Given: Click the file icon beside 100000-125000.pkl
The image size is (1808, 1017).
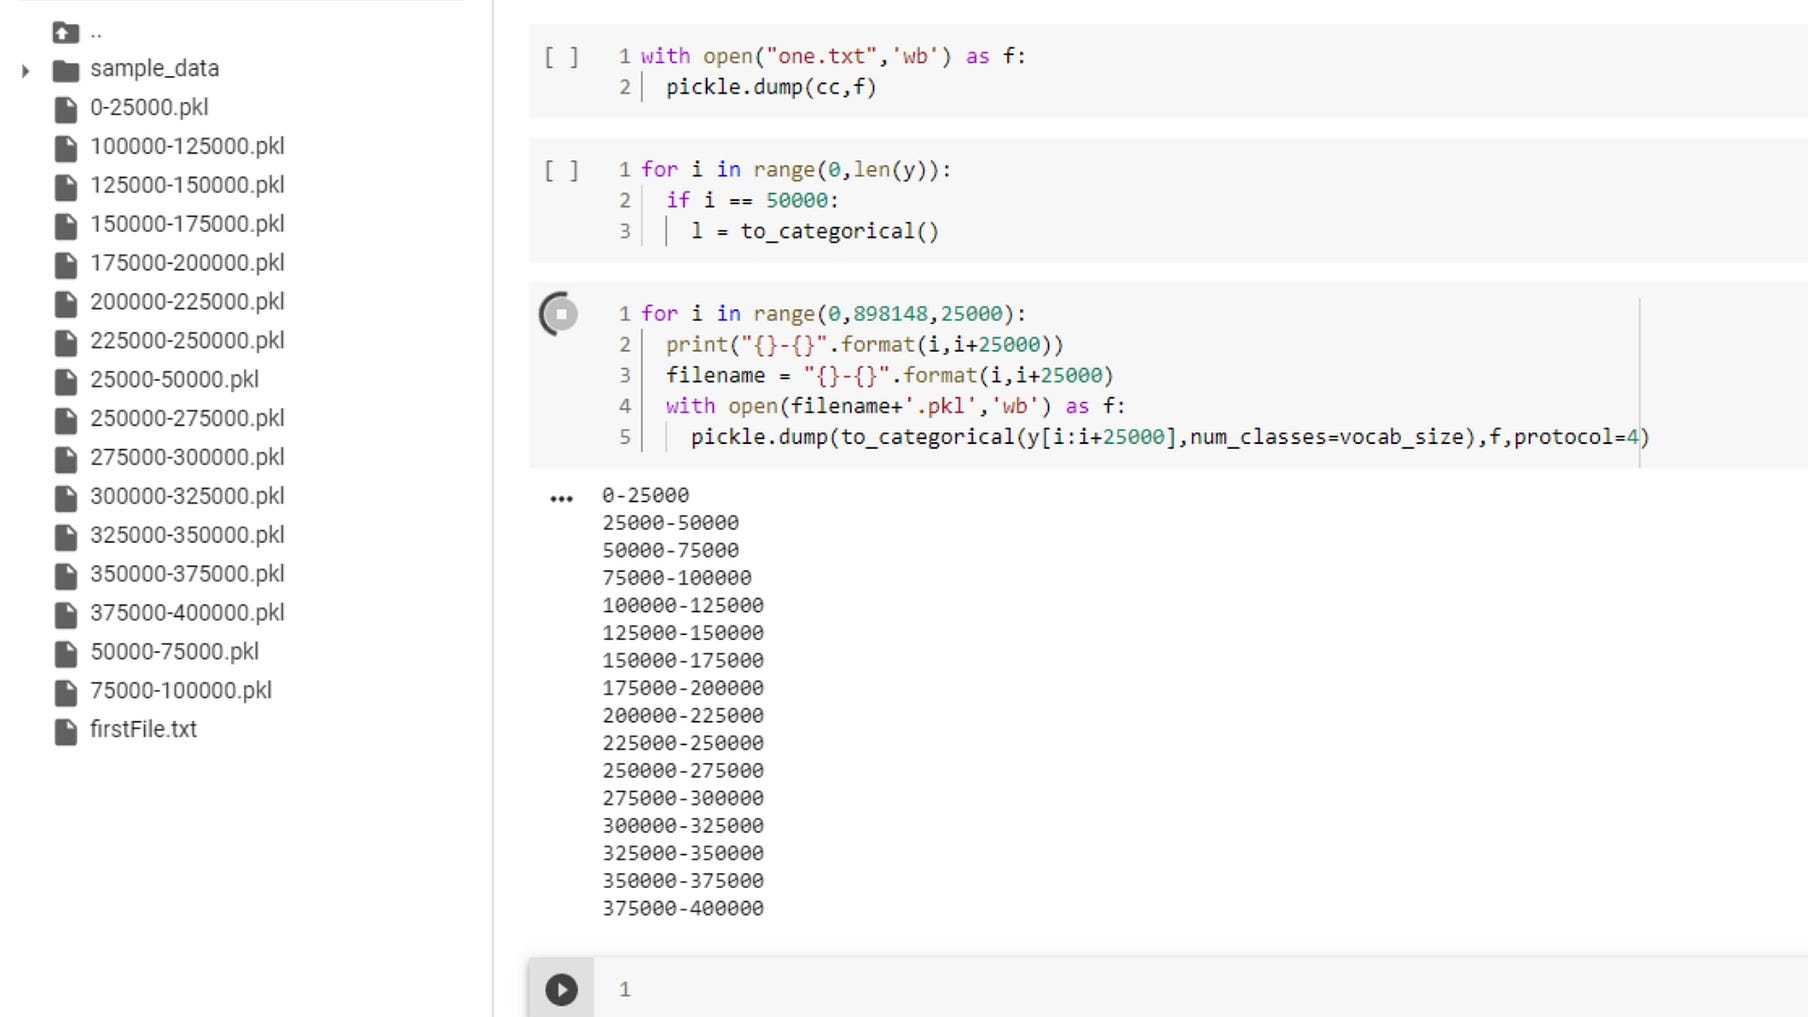Looking at the screenshot, I should point(65,146).
